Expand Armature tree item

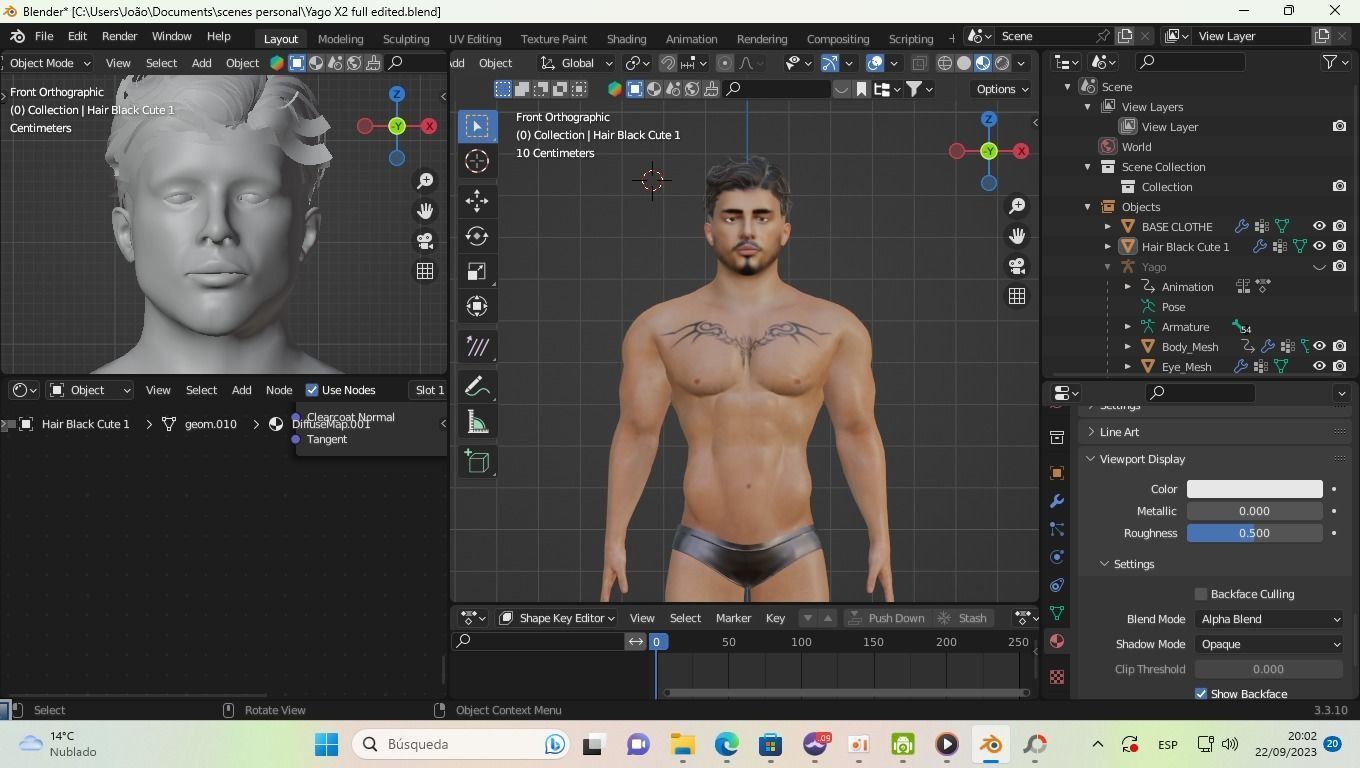(1128, 327)
